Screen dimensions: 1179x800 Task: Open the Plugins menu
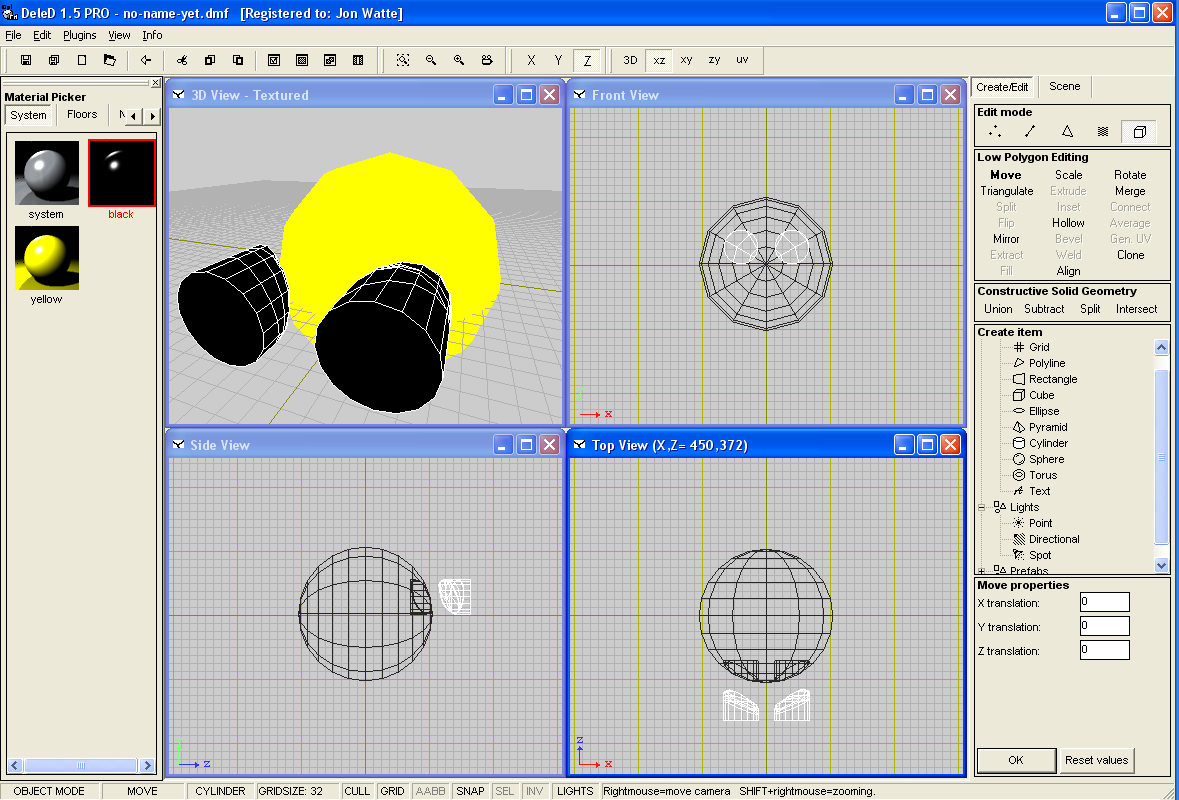[x=80, y=35]
